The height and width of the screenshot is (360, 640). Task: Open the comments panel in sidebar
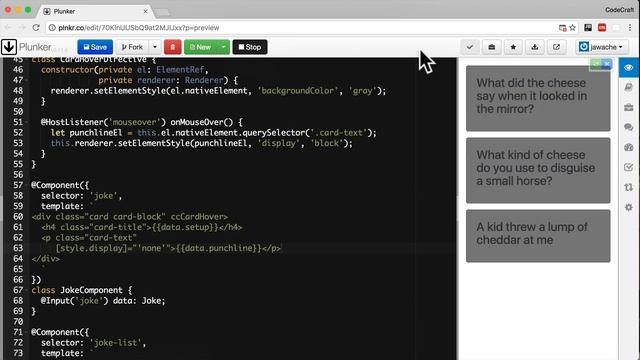[629, 127]
